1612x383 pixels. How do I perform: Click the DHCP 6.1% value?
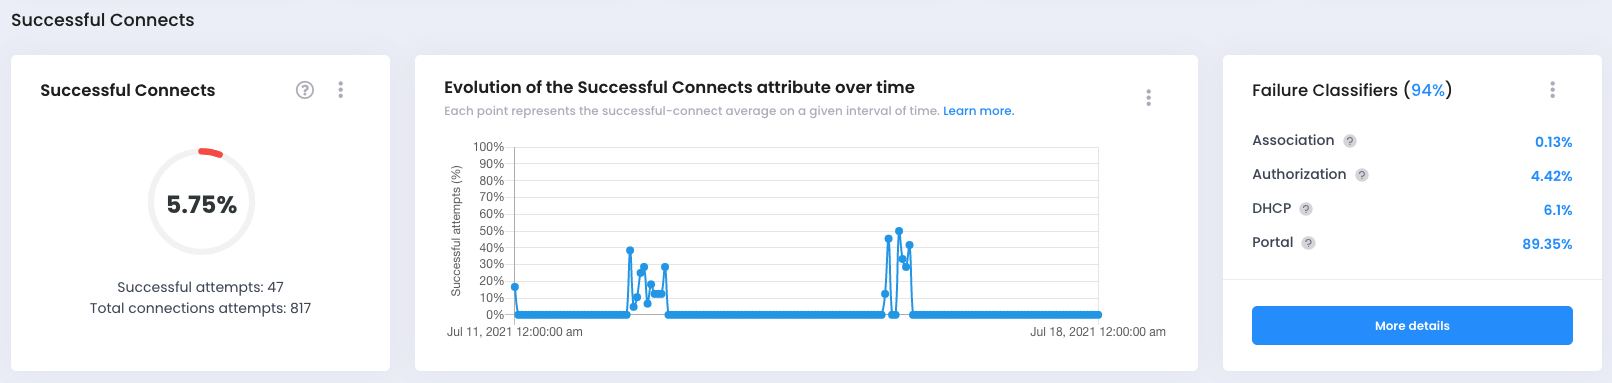point(1558,210)
